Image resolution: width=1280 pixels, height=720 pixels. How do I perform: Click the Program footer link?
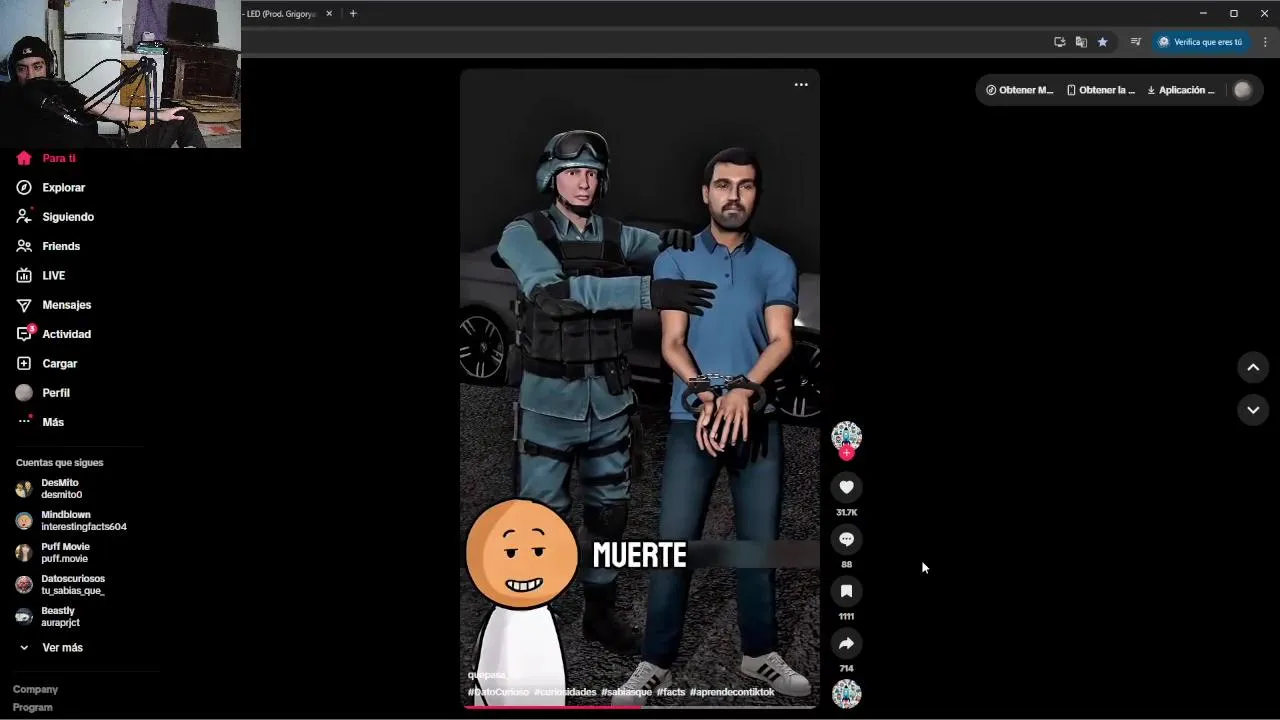(x=32, y=707)
